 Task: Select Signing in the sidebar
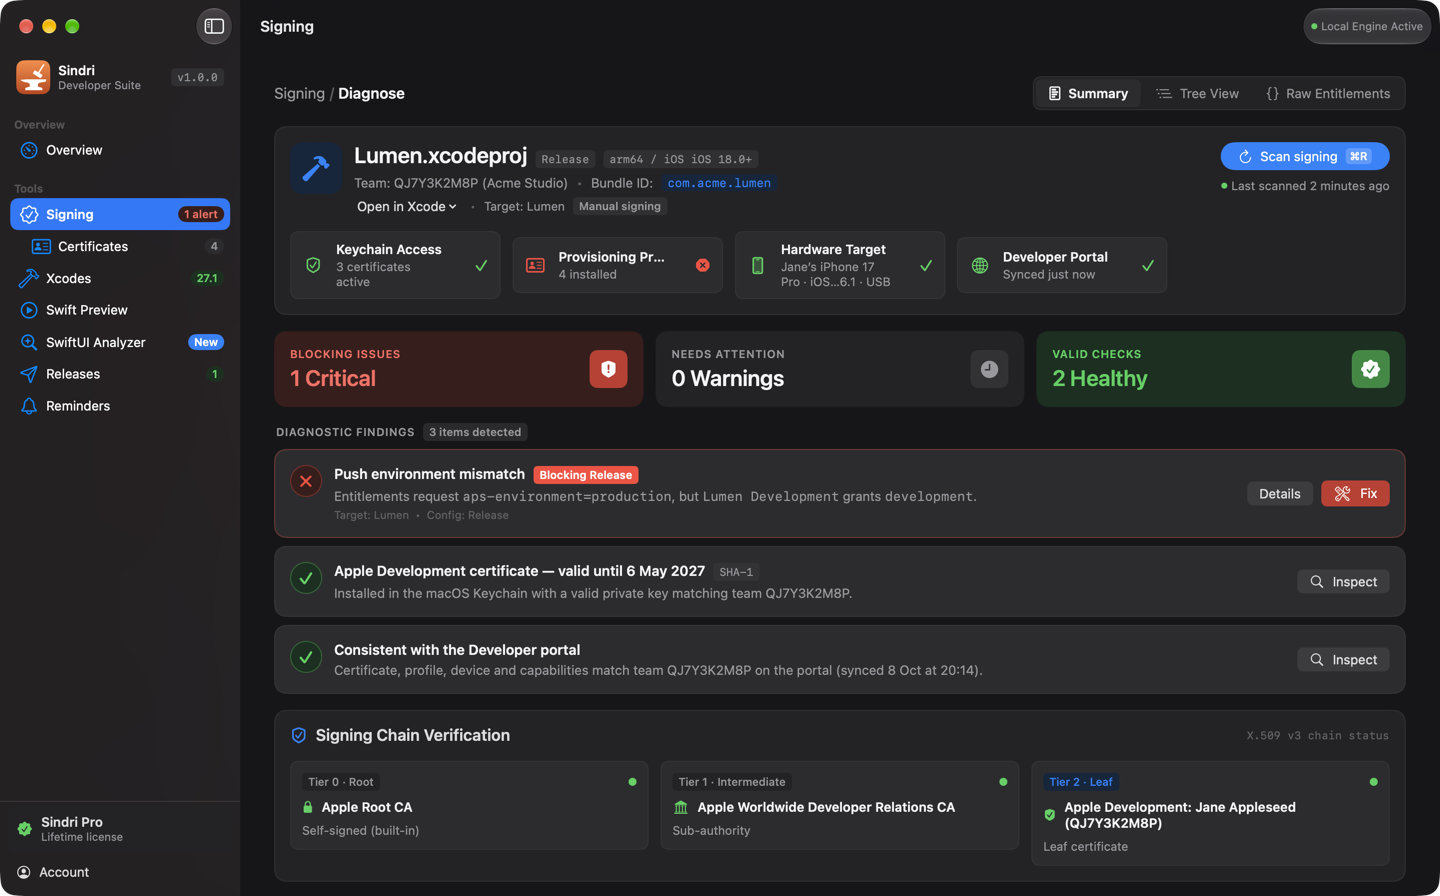pyautogui.click(x=120, y=214)
